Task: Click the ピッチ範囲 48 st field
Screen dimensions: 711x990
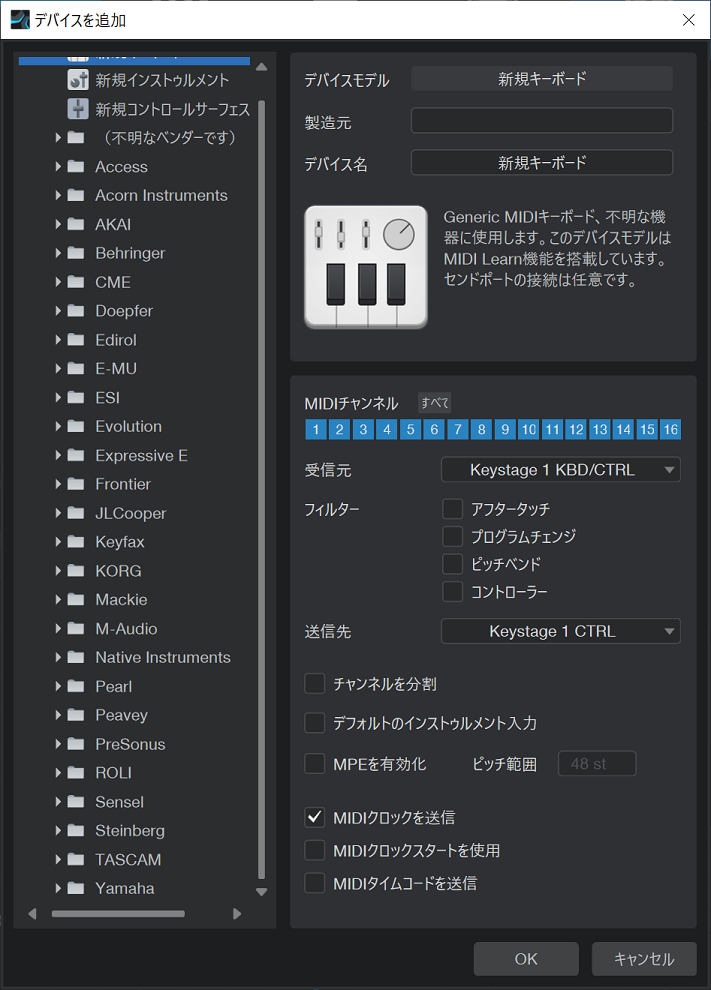Action: [x=597, y=764]
